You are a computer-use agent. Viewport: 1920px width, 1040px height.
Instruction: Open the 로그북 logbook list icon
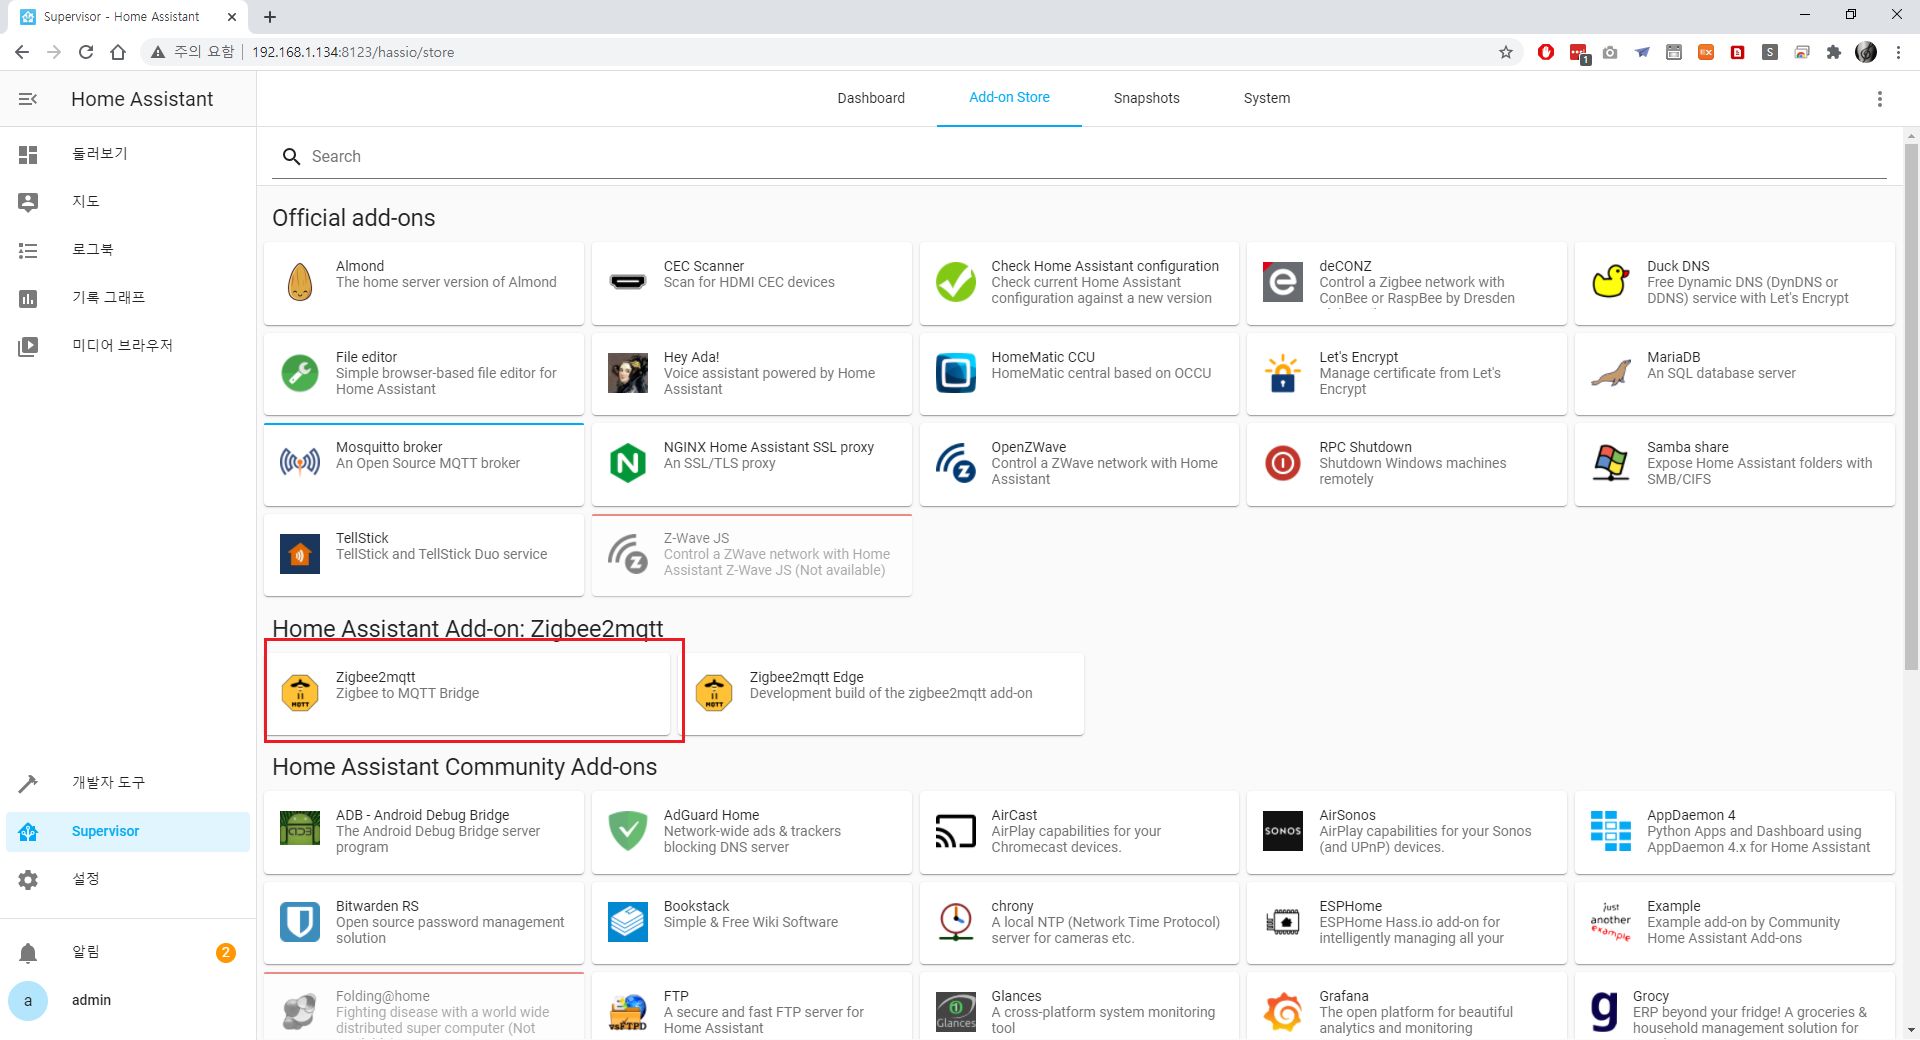[28, 250]
